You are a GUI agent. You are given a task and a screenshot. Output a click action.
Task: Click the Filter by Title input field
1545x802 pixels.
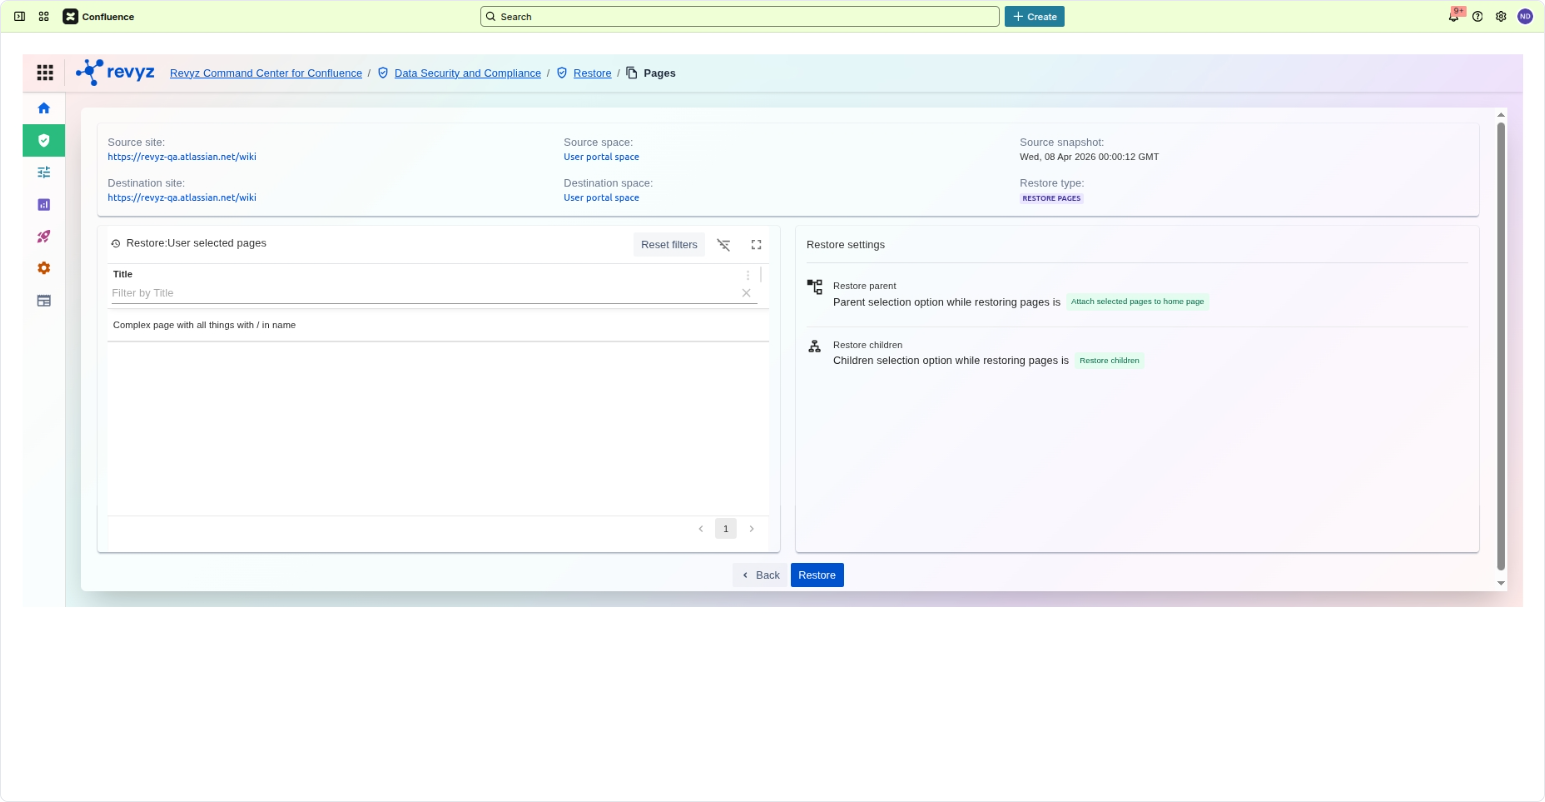coord(422,293)
